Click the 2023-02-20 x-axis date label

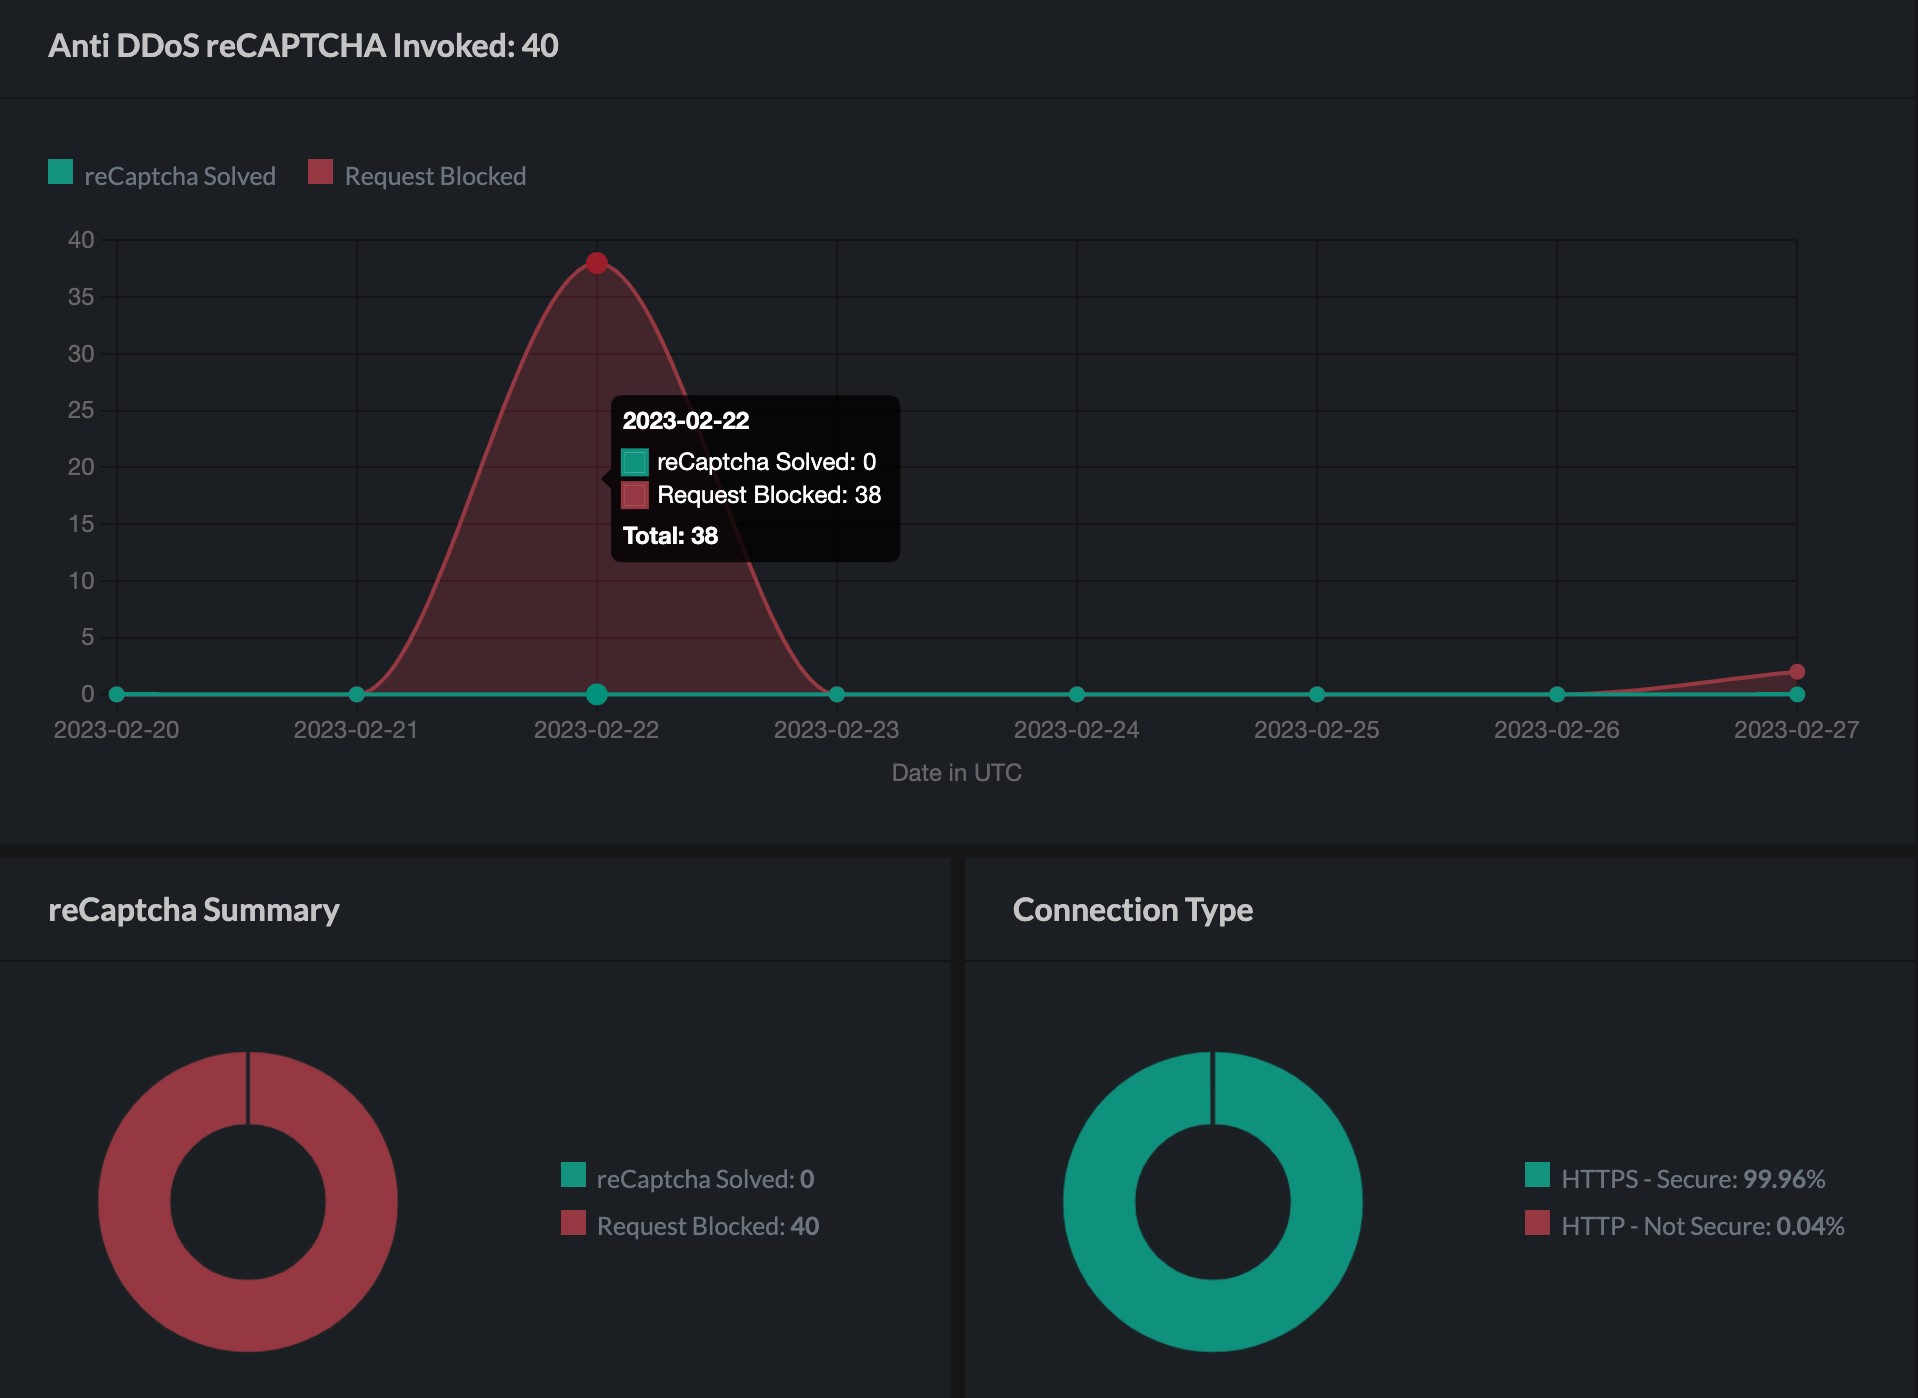pos(117,730)
